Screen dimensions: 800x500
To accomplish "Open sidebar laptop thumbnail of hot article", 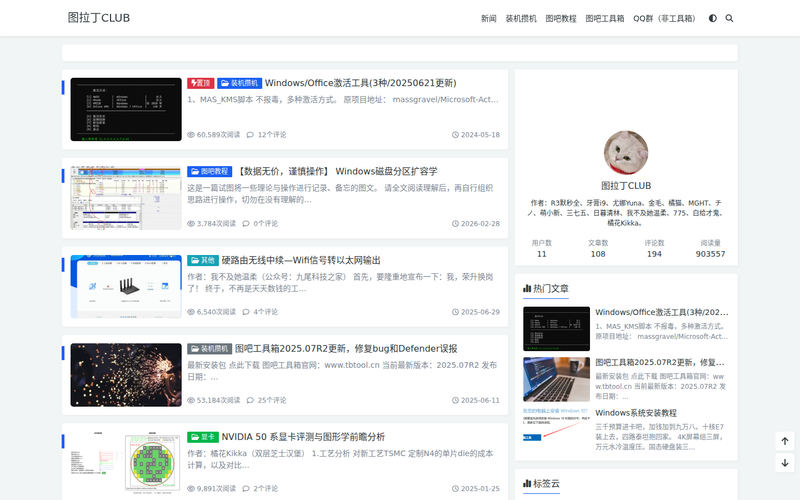I will coord(557,379).
